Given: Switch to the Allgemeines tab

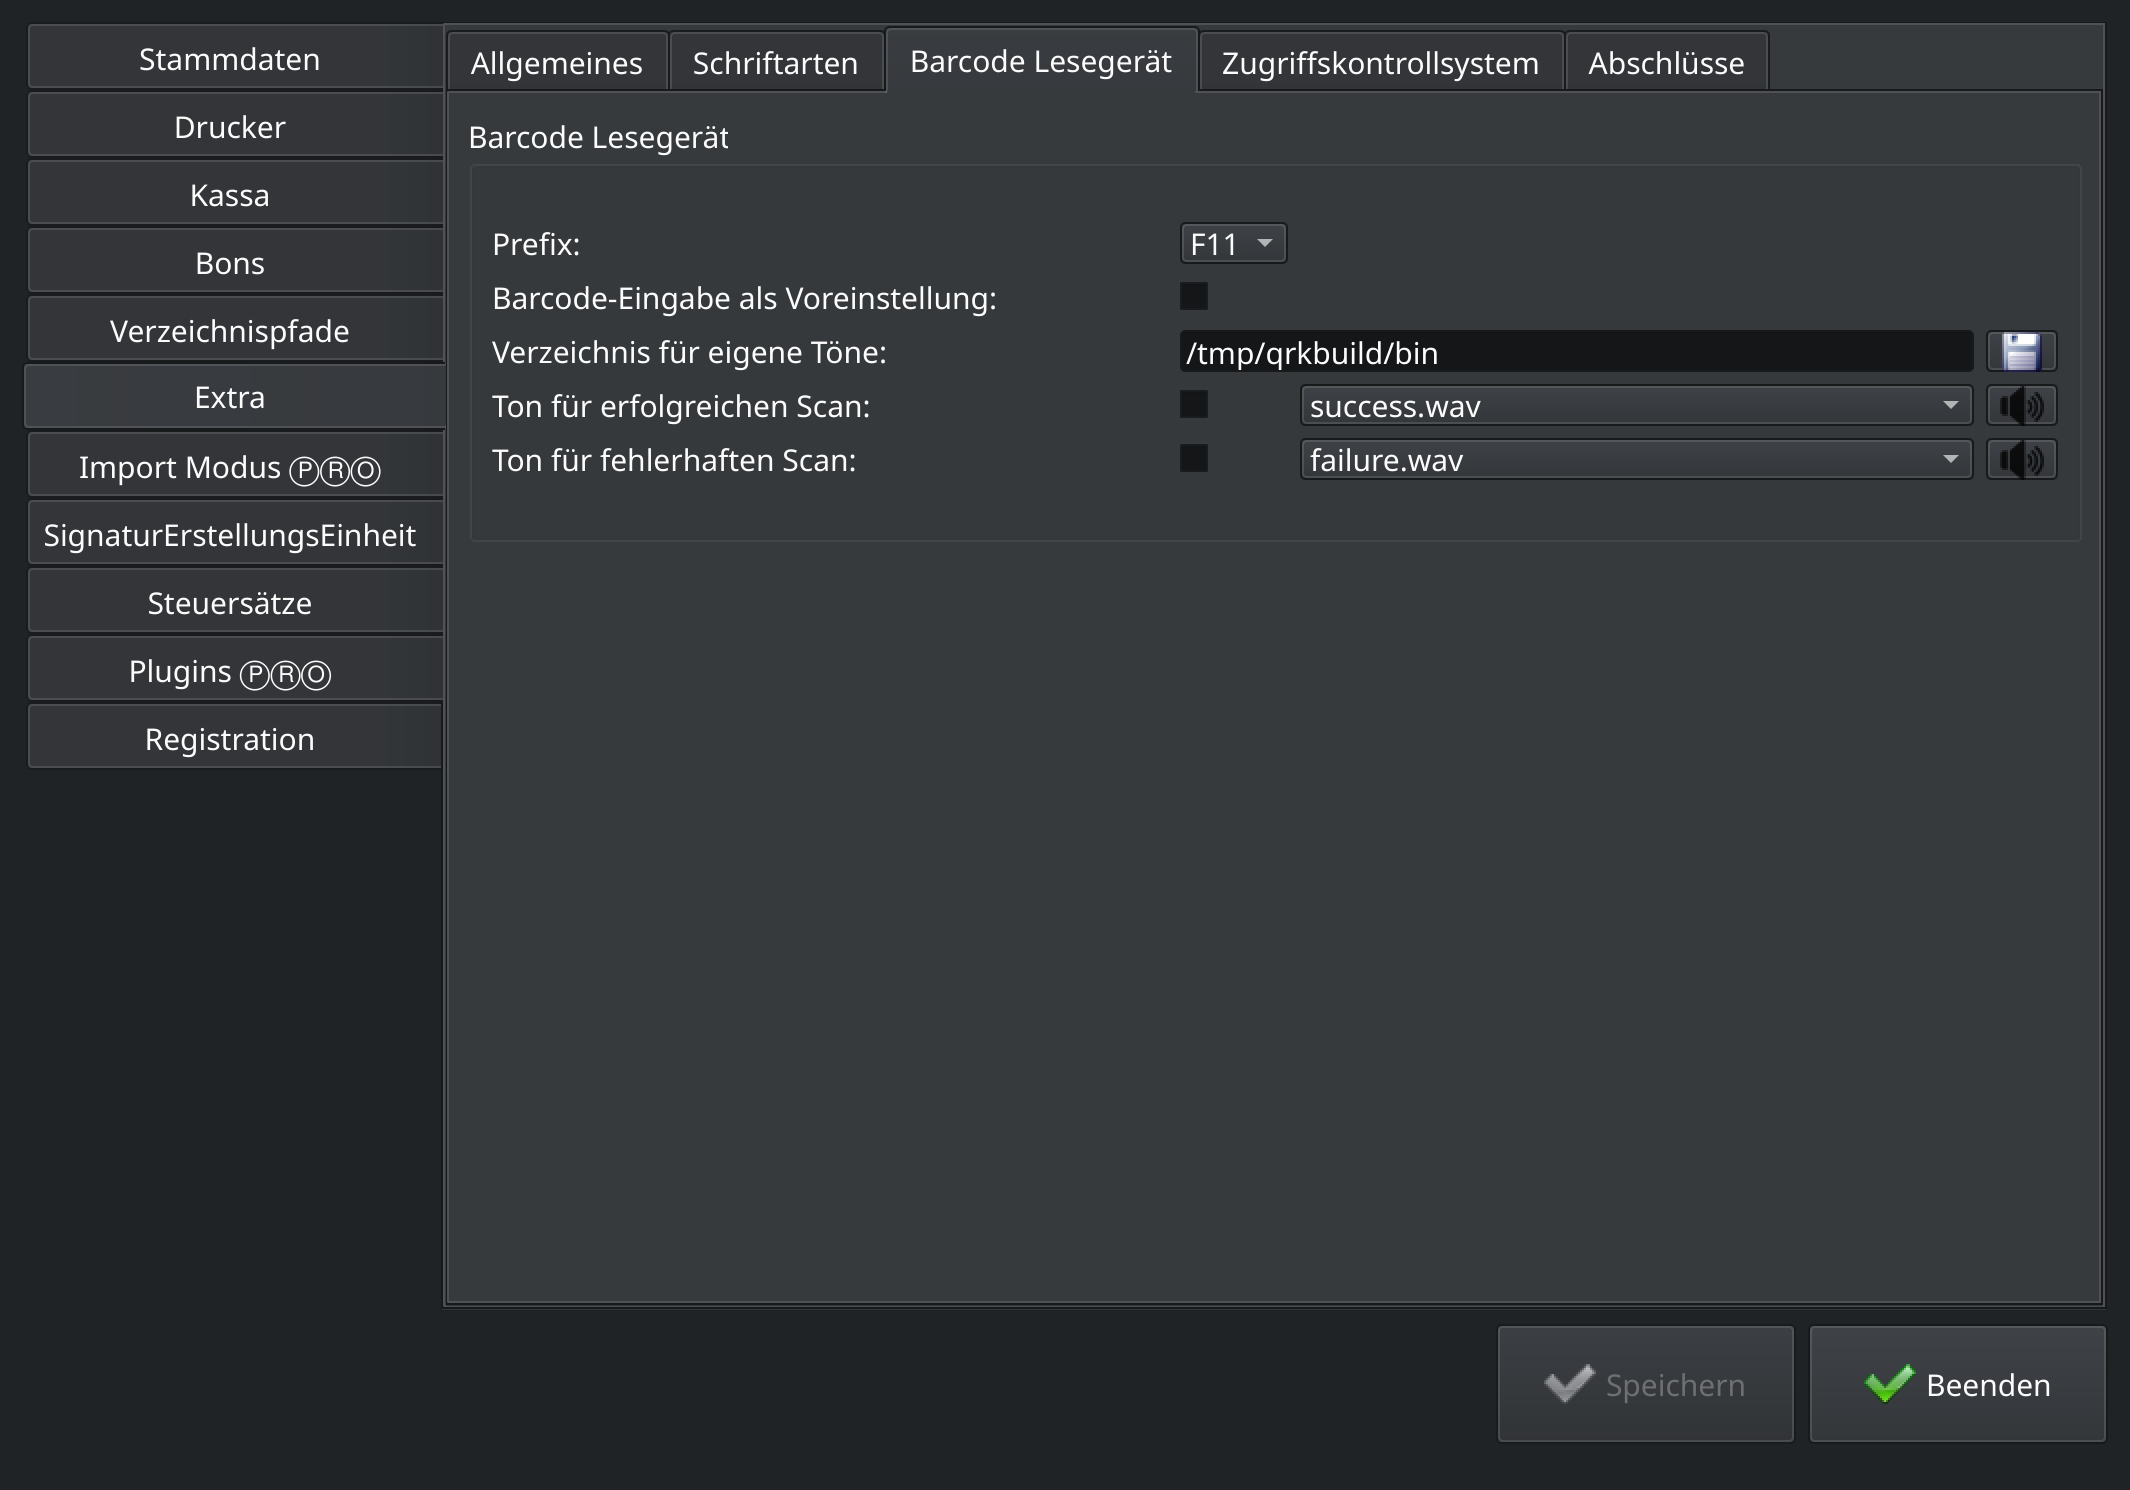Looking at the screenshot, I should pos(557,62).
